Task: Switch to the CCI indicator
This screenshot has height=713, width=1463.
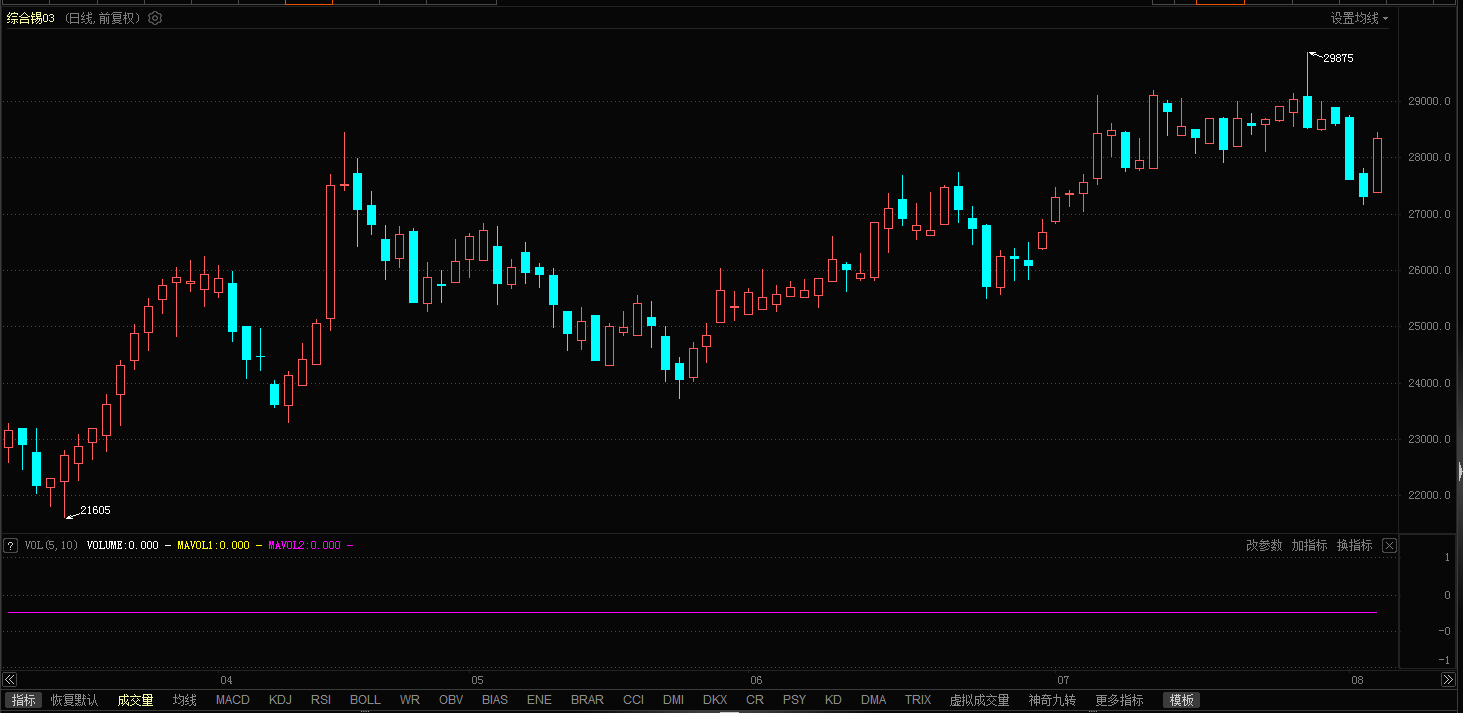Action: (x=633, y=700)
